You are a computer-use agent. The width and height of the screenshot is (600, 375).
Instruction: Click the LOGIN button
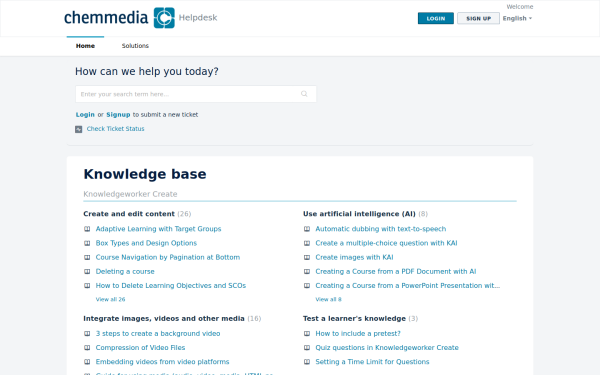pos(436,18)
